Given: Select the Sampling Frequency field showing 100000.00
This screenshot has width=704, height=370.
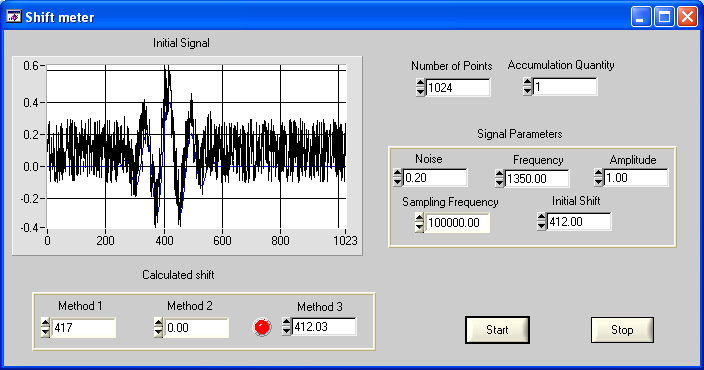Looking at the screenshot, I should pyautogui.click(x=457, y=223).
